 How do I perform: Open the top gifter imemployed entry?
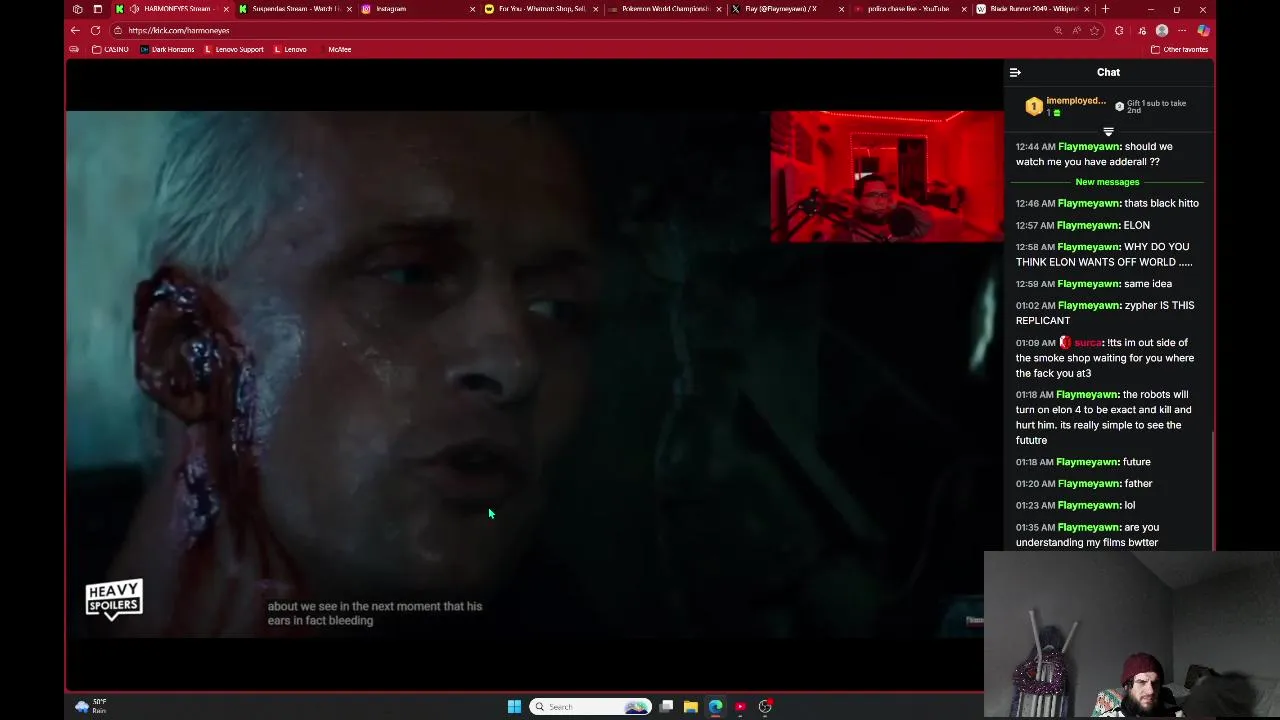click(x=1066, y=106)
